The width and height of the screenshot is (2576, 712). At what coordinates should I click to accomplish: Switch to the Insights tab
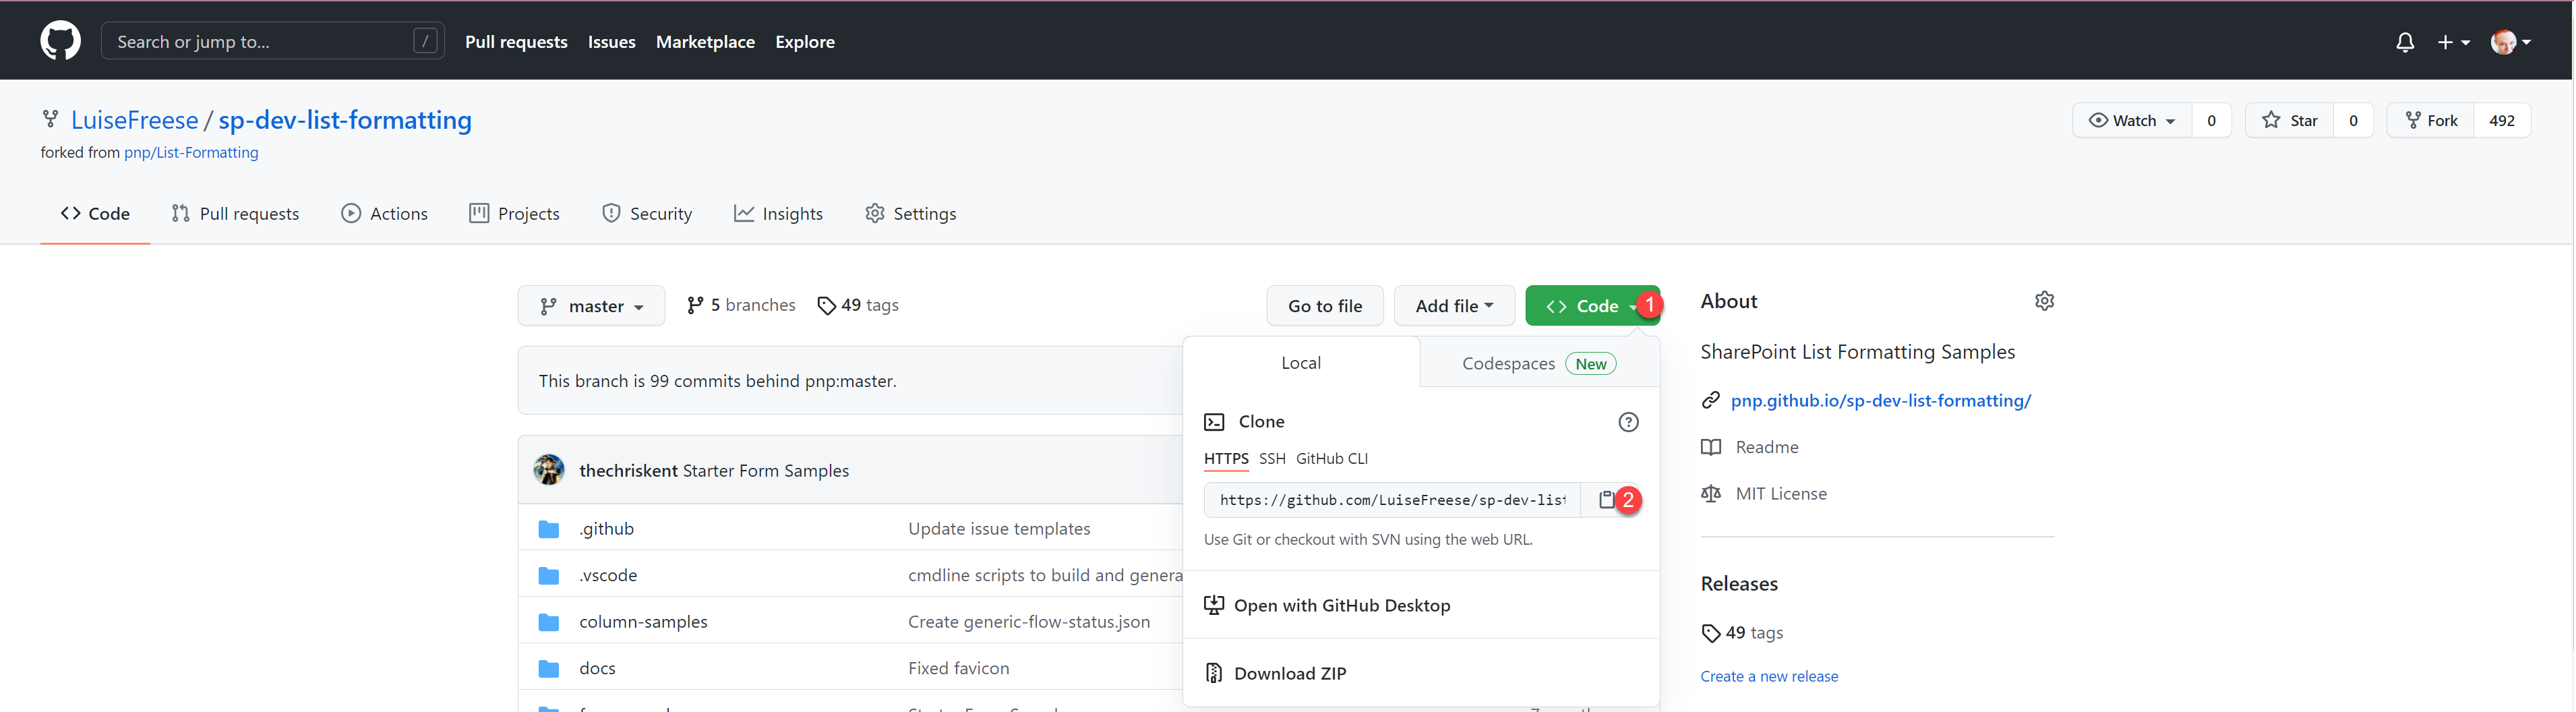tap(778, 213)
